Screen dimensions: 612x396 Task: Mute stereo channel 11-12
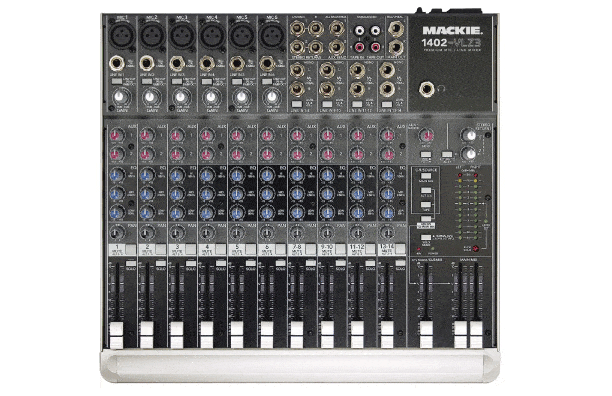(x=371, y=249)
